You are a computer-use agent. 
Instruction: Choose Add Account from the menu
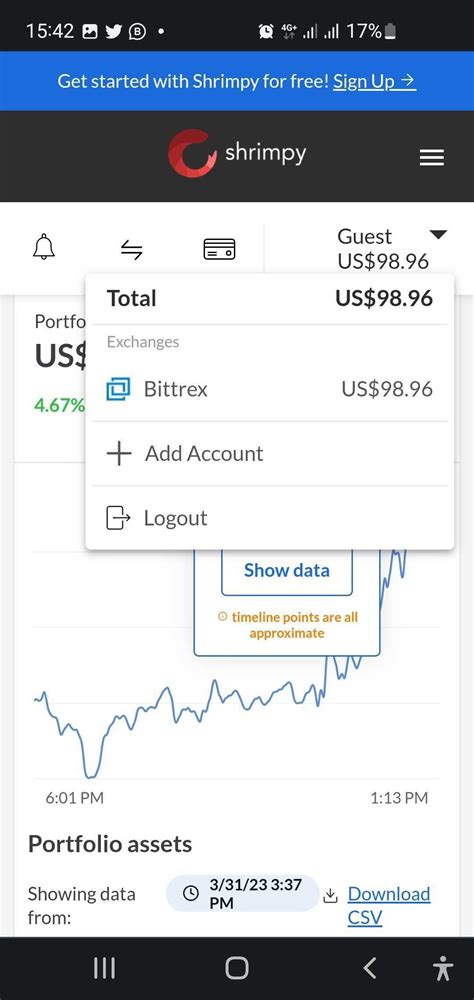point(270,453)
